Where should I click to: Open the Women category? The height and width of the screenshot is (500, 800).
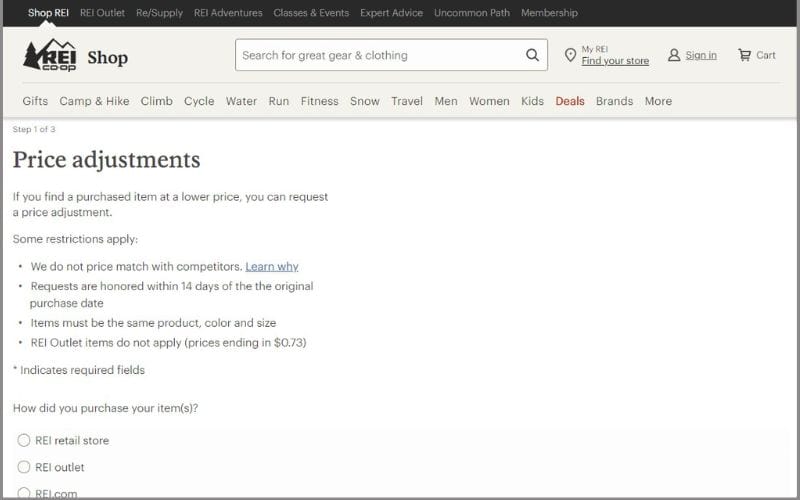(x=489, y=101)
